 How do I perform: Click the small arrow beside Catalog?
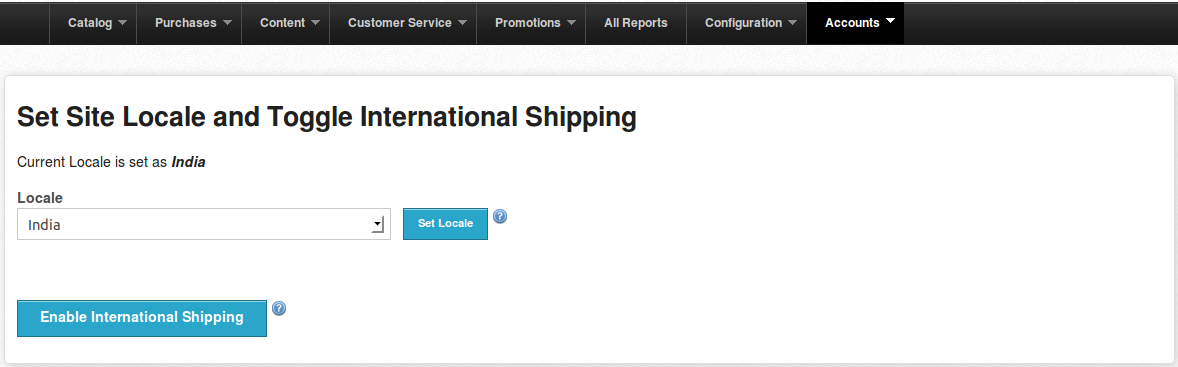click(122, 23)
